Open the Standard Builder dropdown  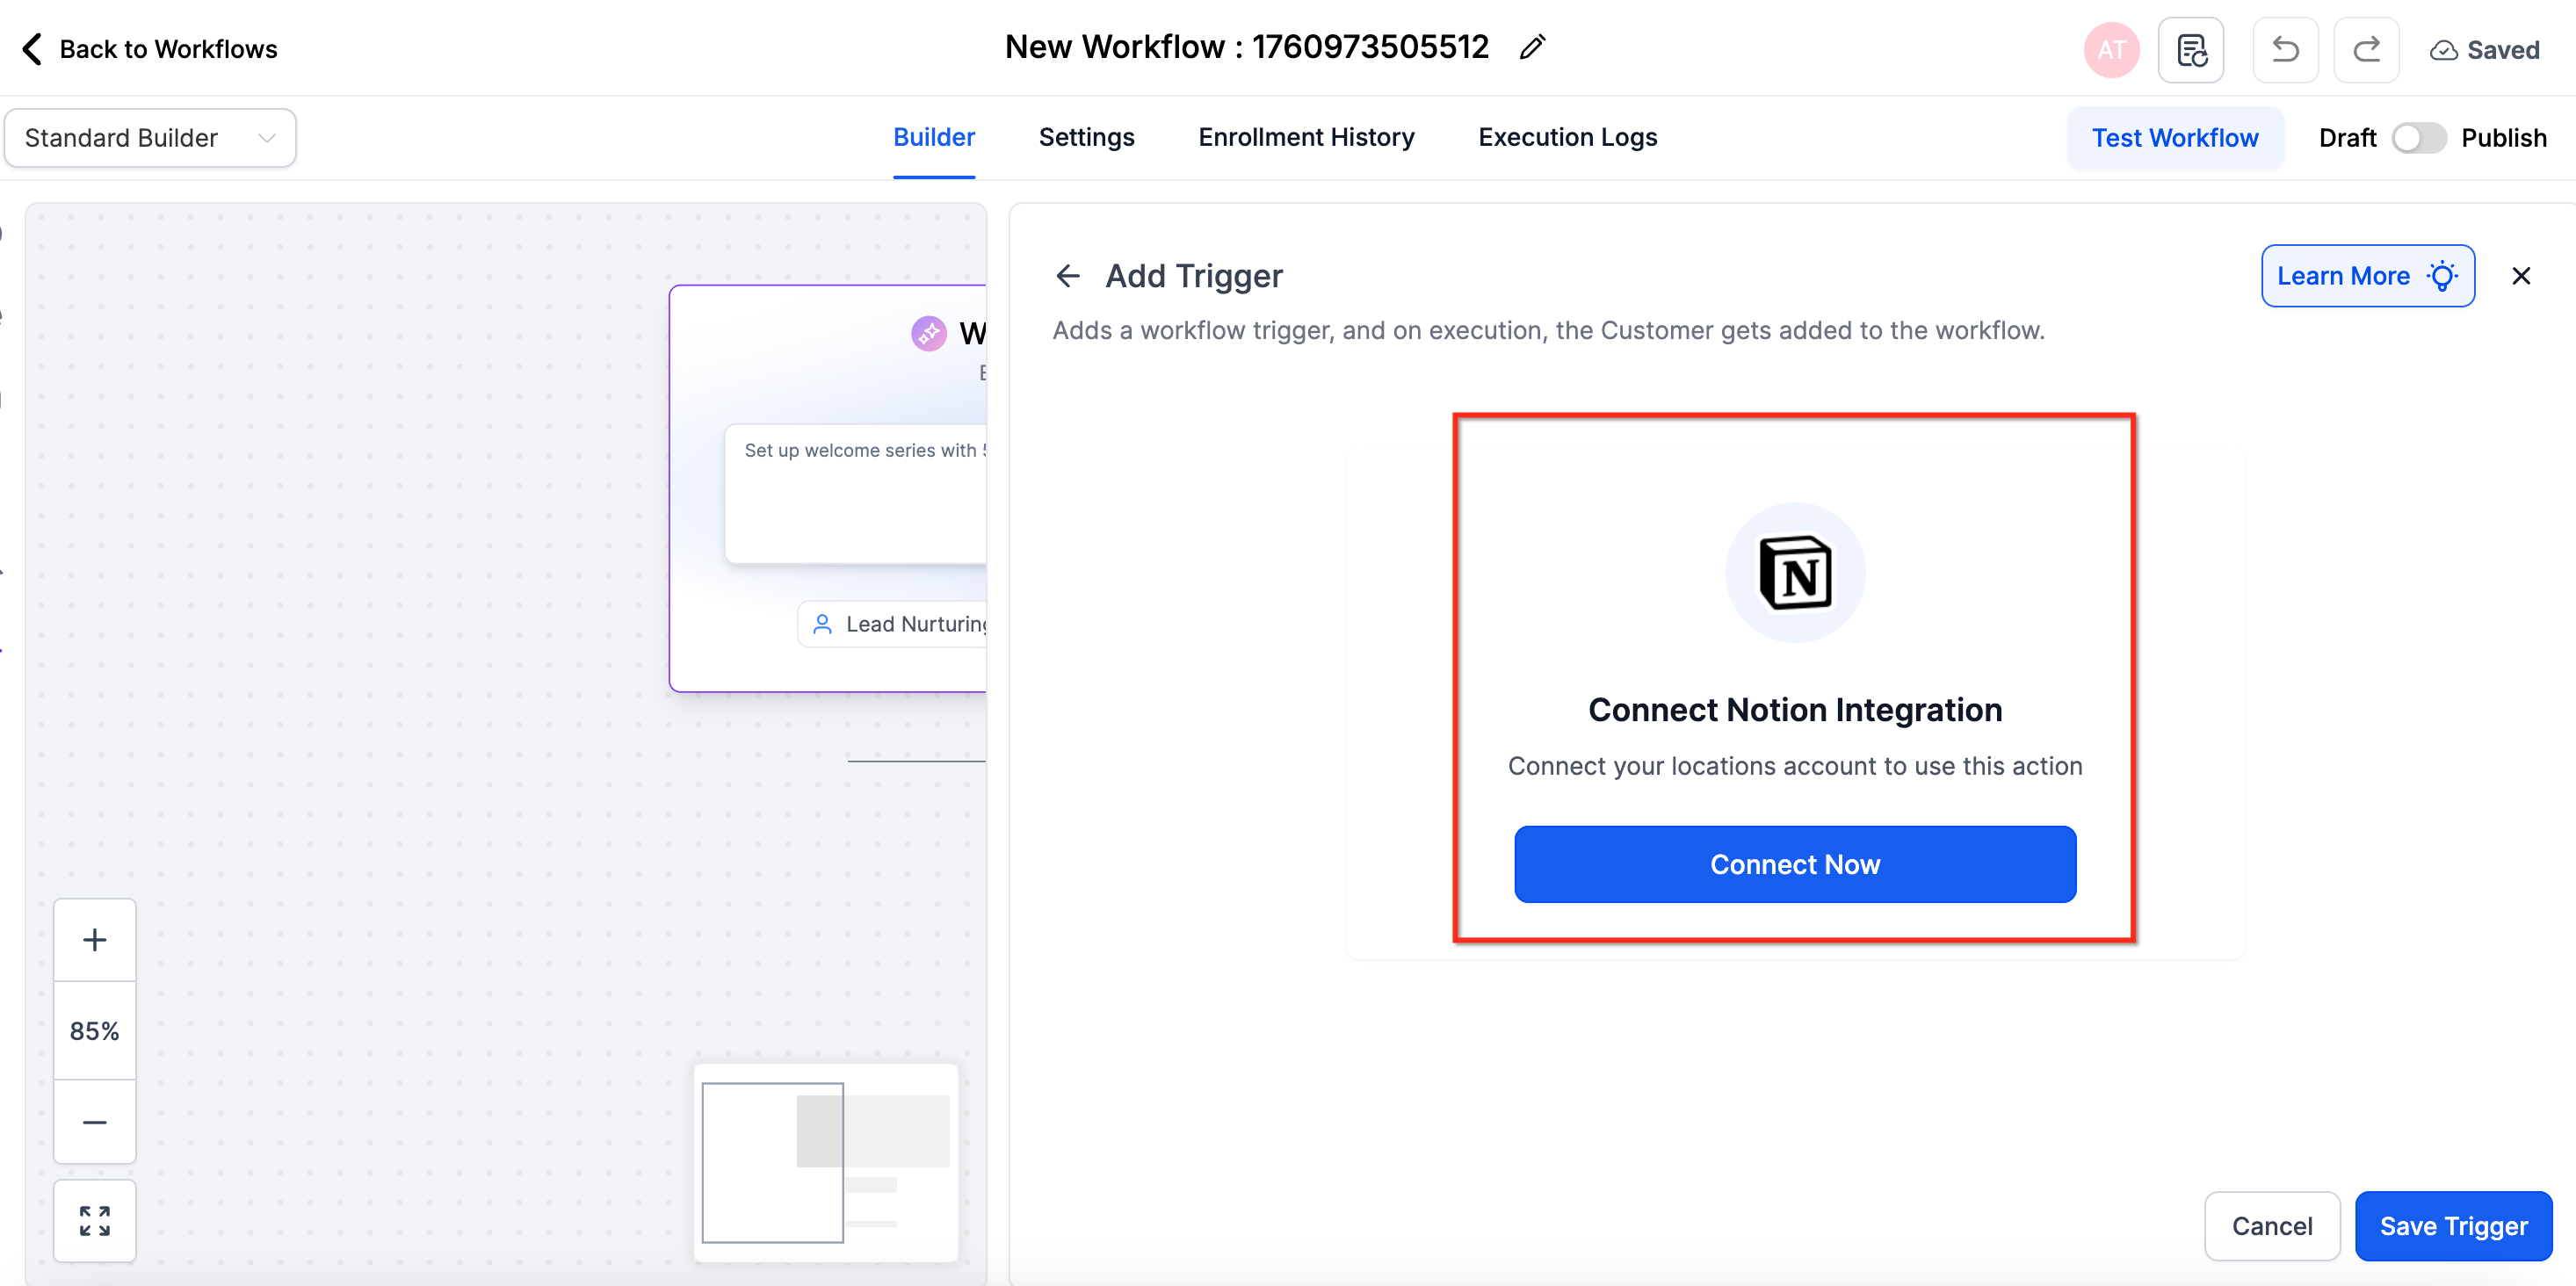pos(150,138)
